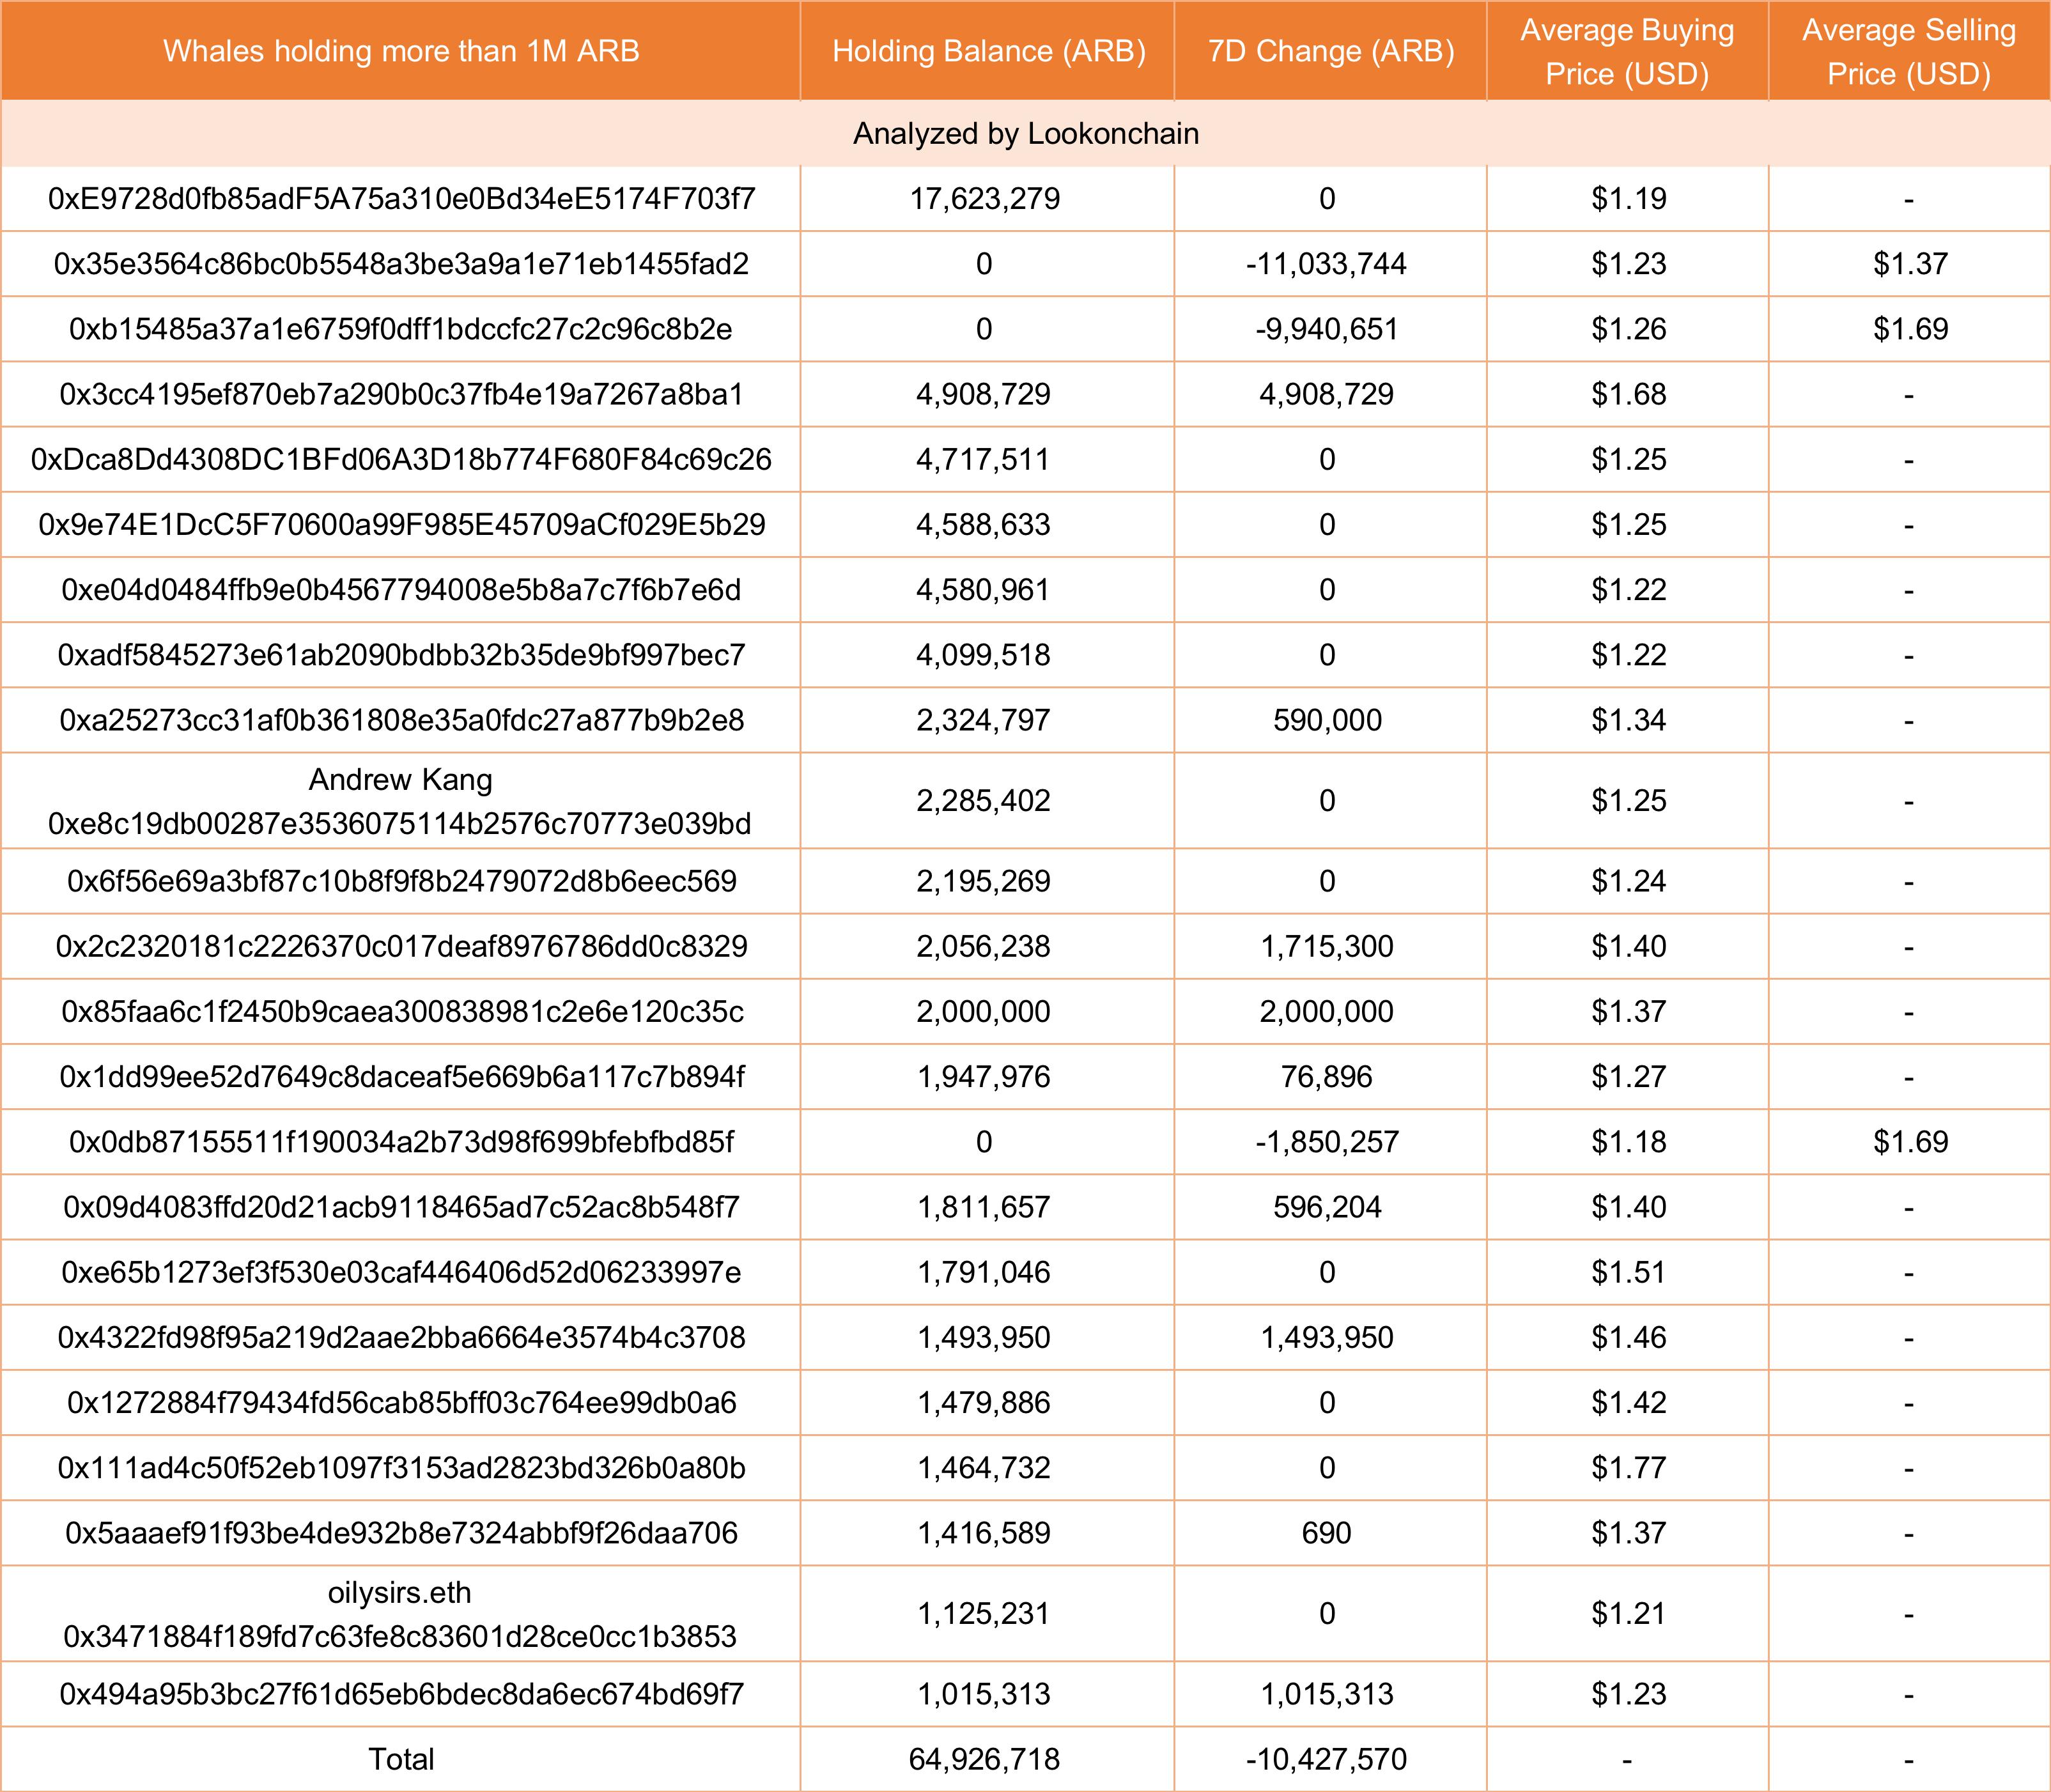This screenshot has height=1792, width=2051.
Task: Click the 7D Change (ARB) column header
Action: coord(1330,51)
